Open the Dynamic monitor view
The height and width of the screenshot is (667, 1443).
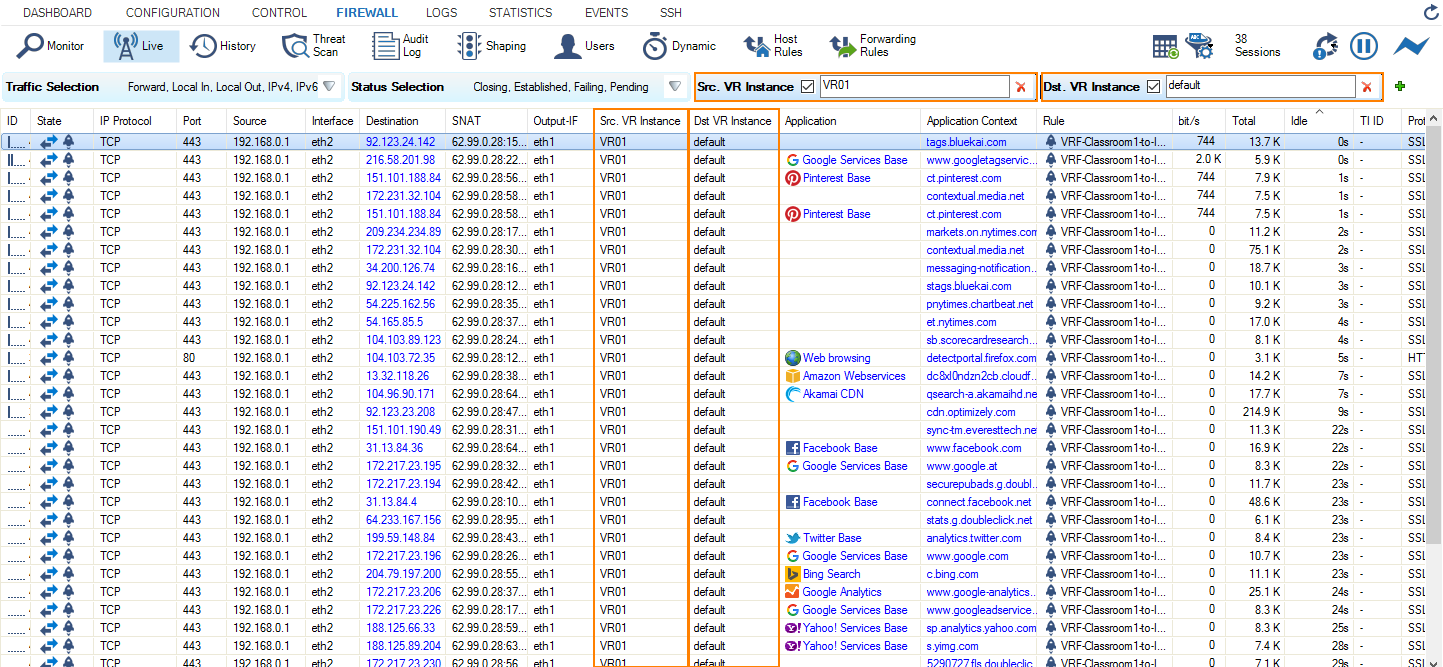click(678, 45)
